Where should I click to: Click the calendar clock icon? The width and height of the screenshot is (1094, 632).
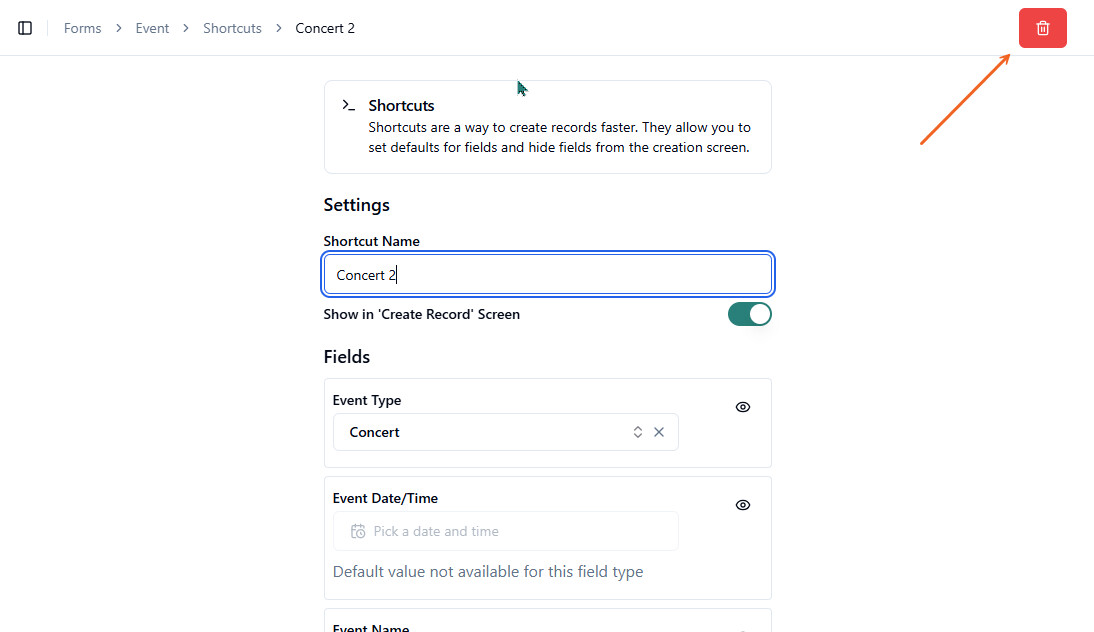(x=358, y=531)
